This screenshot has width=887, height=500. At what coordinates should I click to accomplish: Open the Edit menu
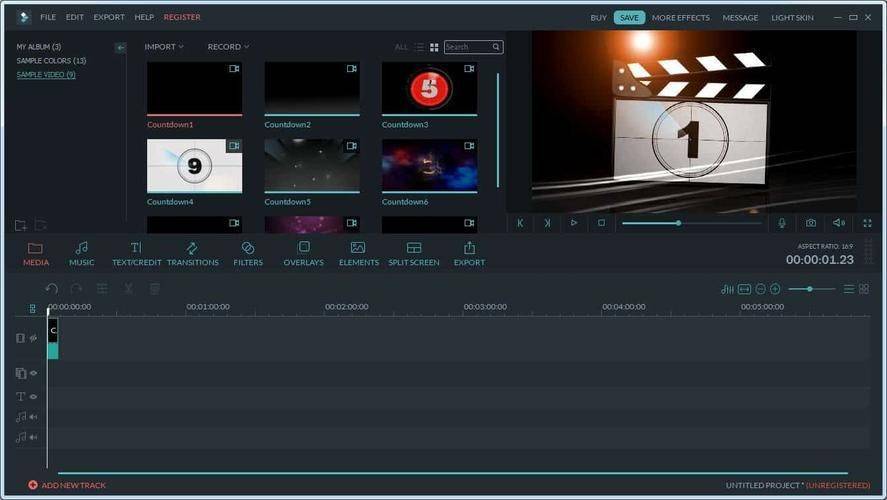(x=75, y=17)
